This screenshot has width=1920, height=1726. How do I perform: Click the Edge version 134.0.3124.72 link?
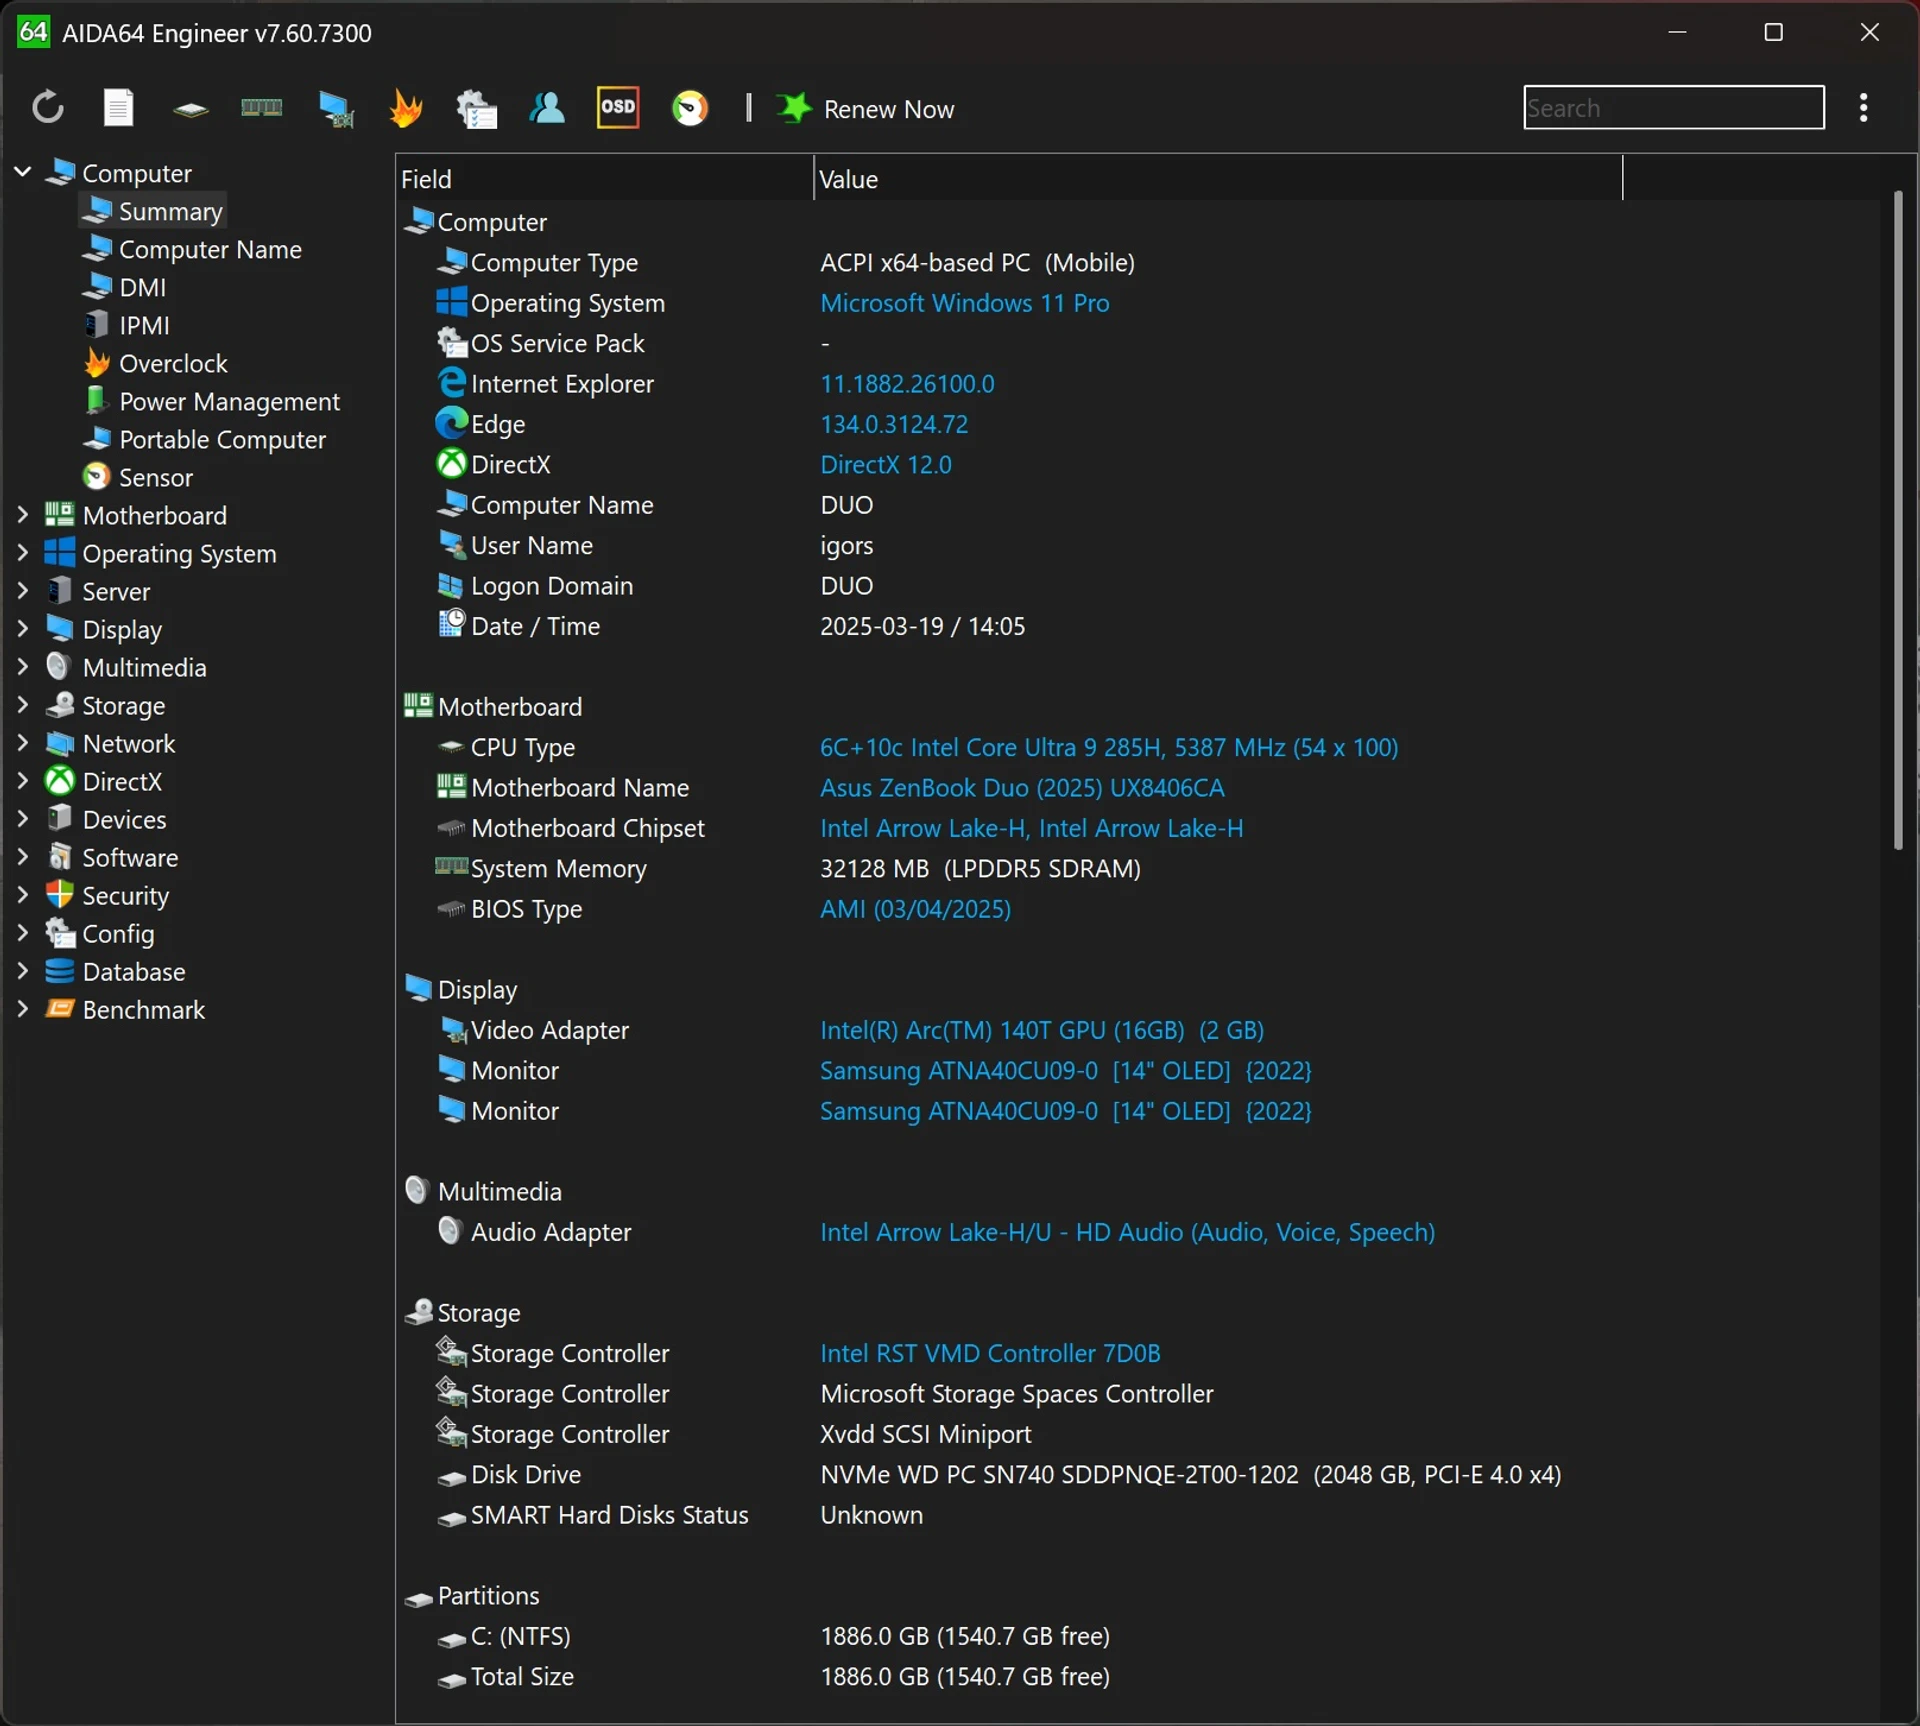[894, 424]
